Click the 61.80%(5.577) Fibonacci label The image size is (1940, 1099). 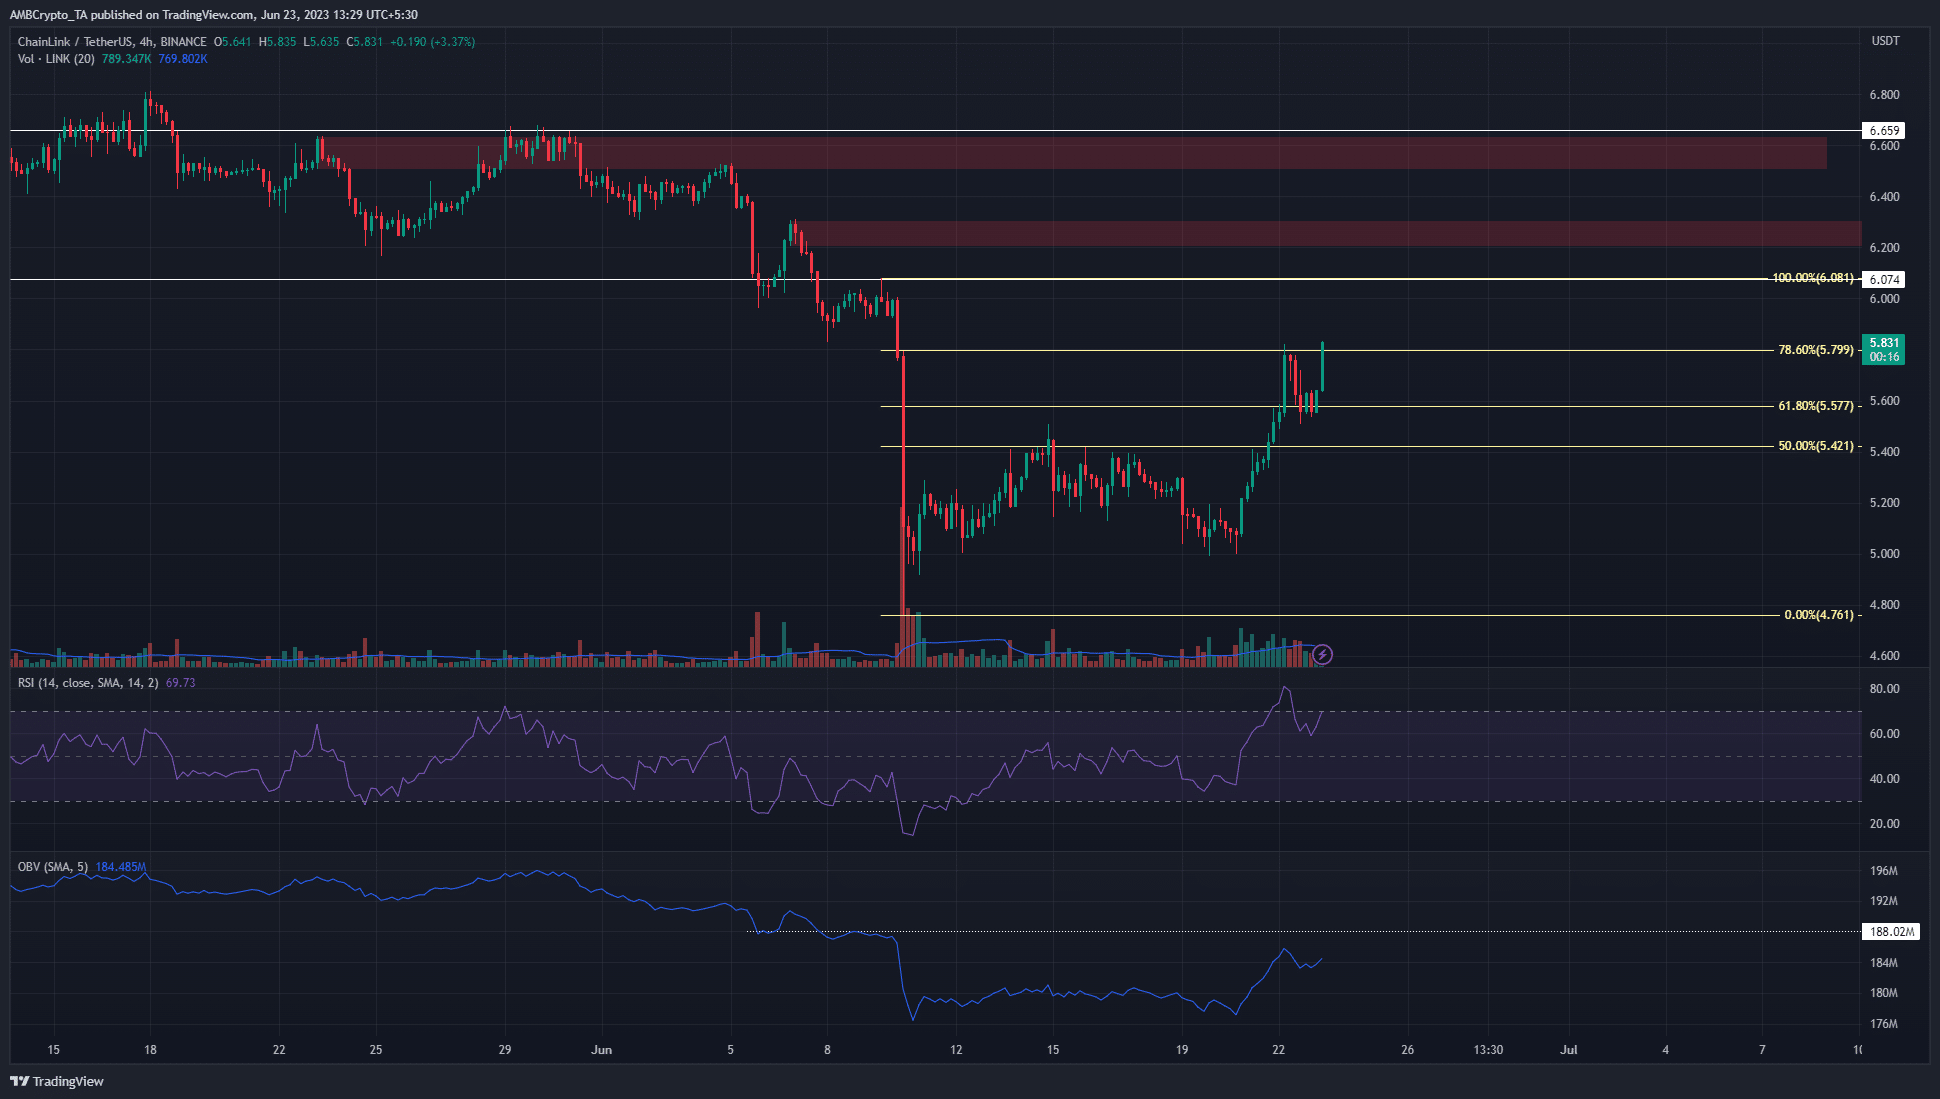(x=1816, y=406)
